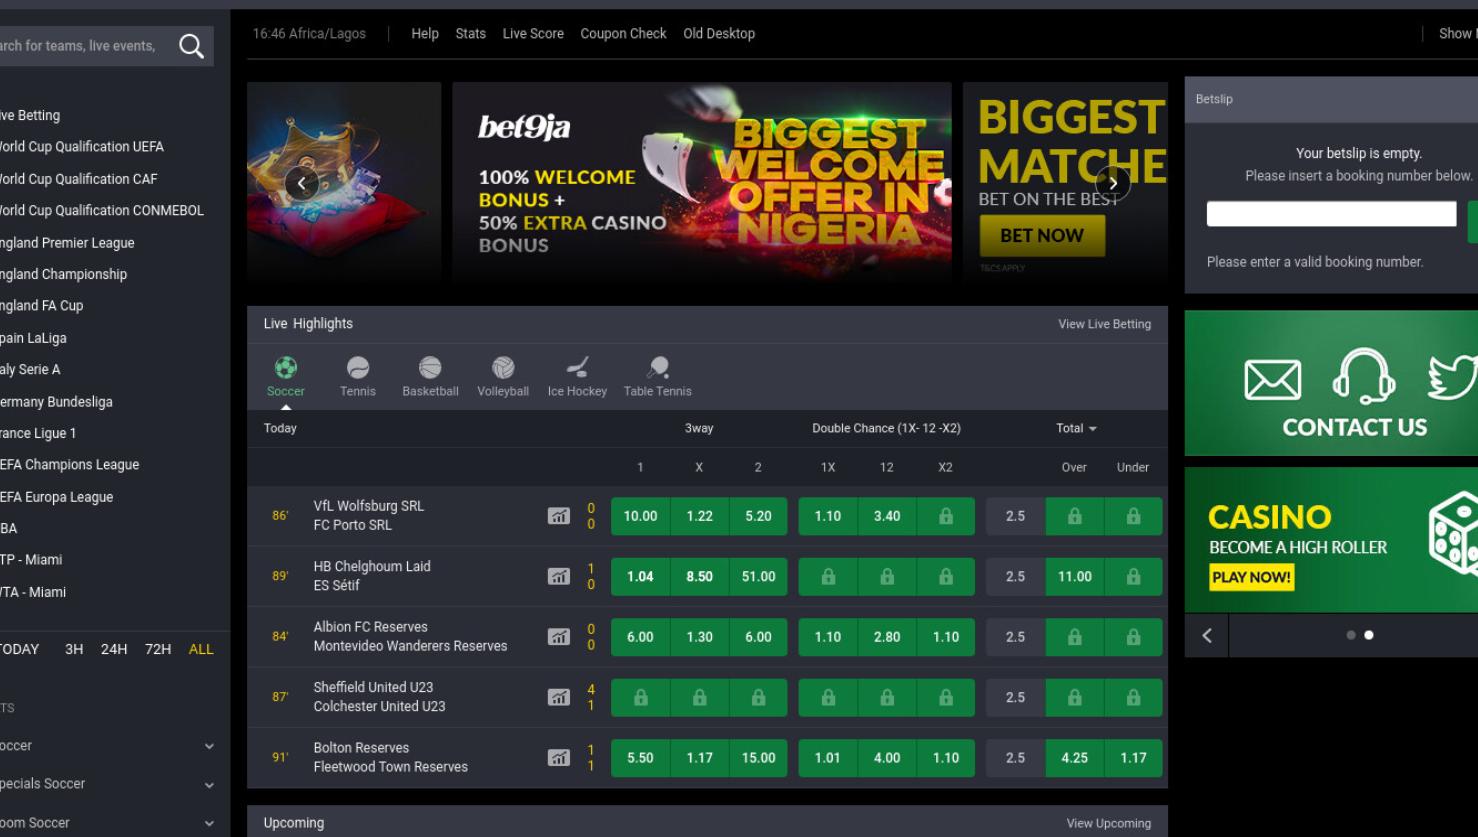Click the bet9ja welcome offer banner
Image resolution: width=1478 pixels, height=837 pixels.
(x=701, y=182)
